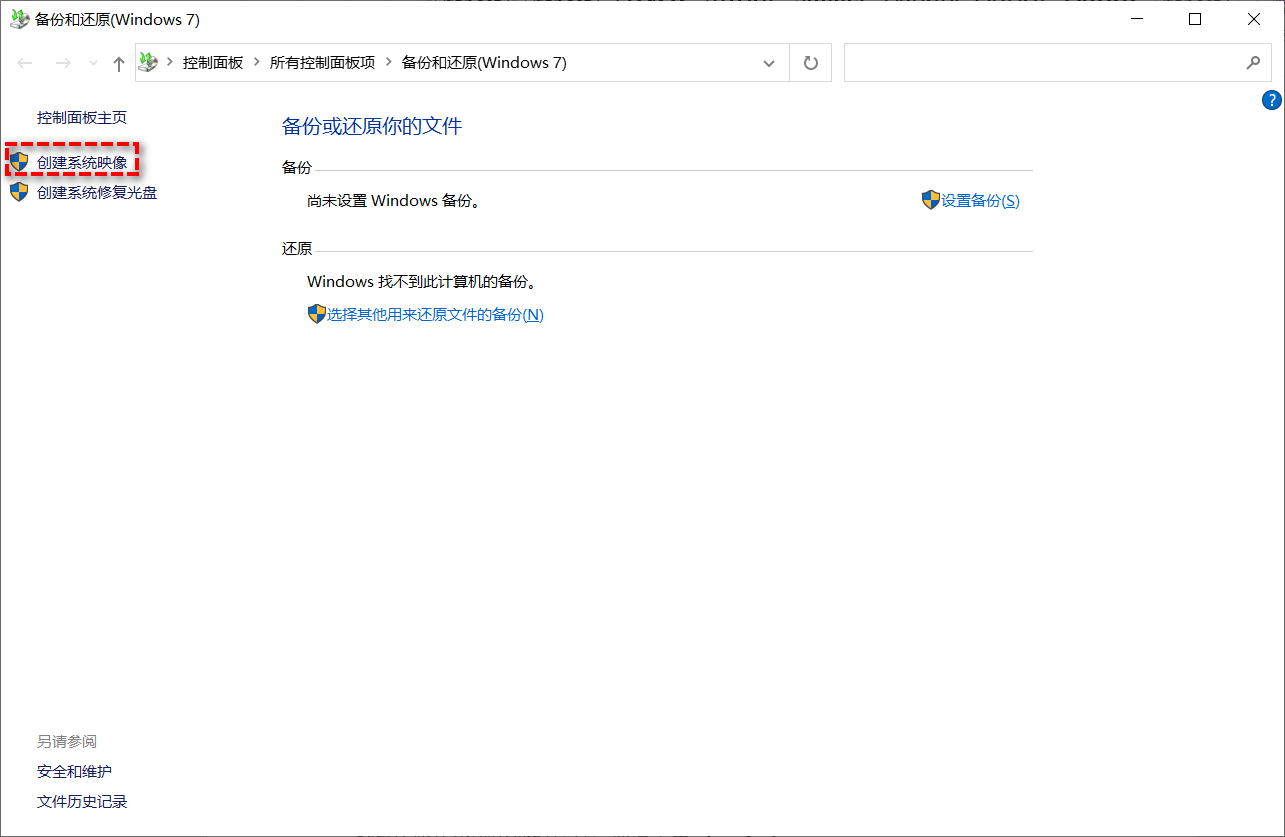Open 安全和维护 from the sidebar
Image resolution: width=1285 pixels, height=837 pixels.
pos(74,771)
